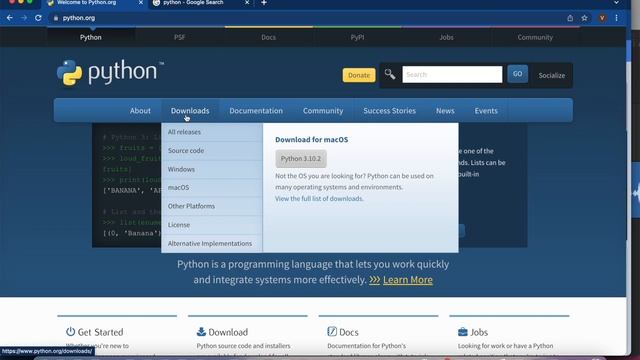Choose License from Downloads menu
This screenshot has height=360, width=640.
pos(212,224)
